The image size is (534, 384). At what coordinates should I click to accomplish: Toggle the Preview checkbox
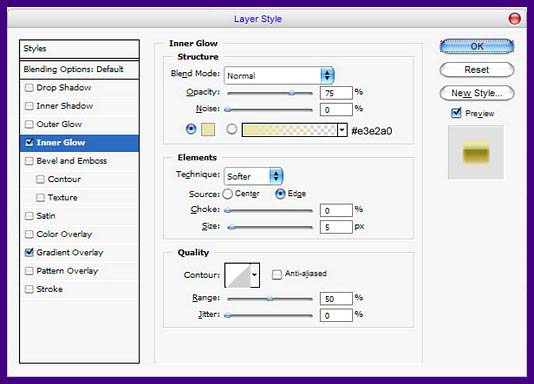coord(456,113)
